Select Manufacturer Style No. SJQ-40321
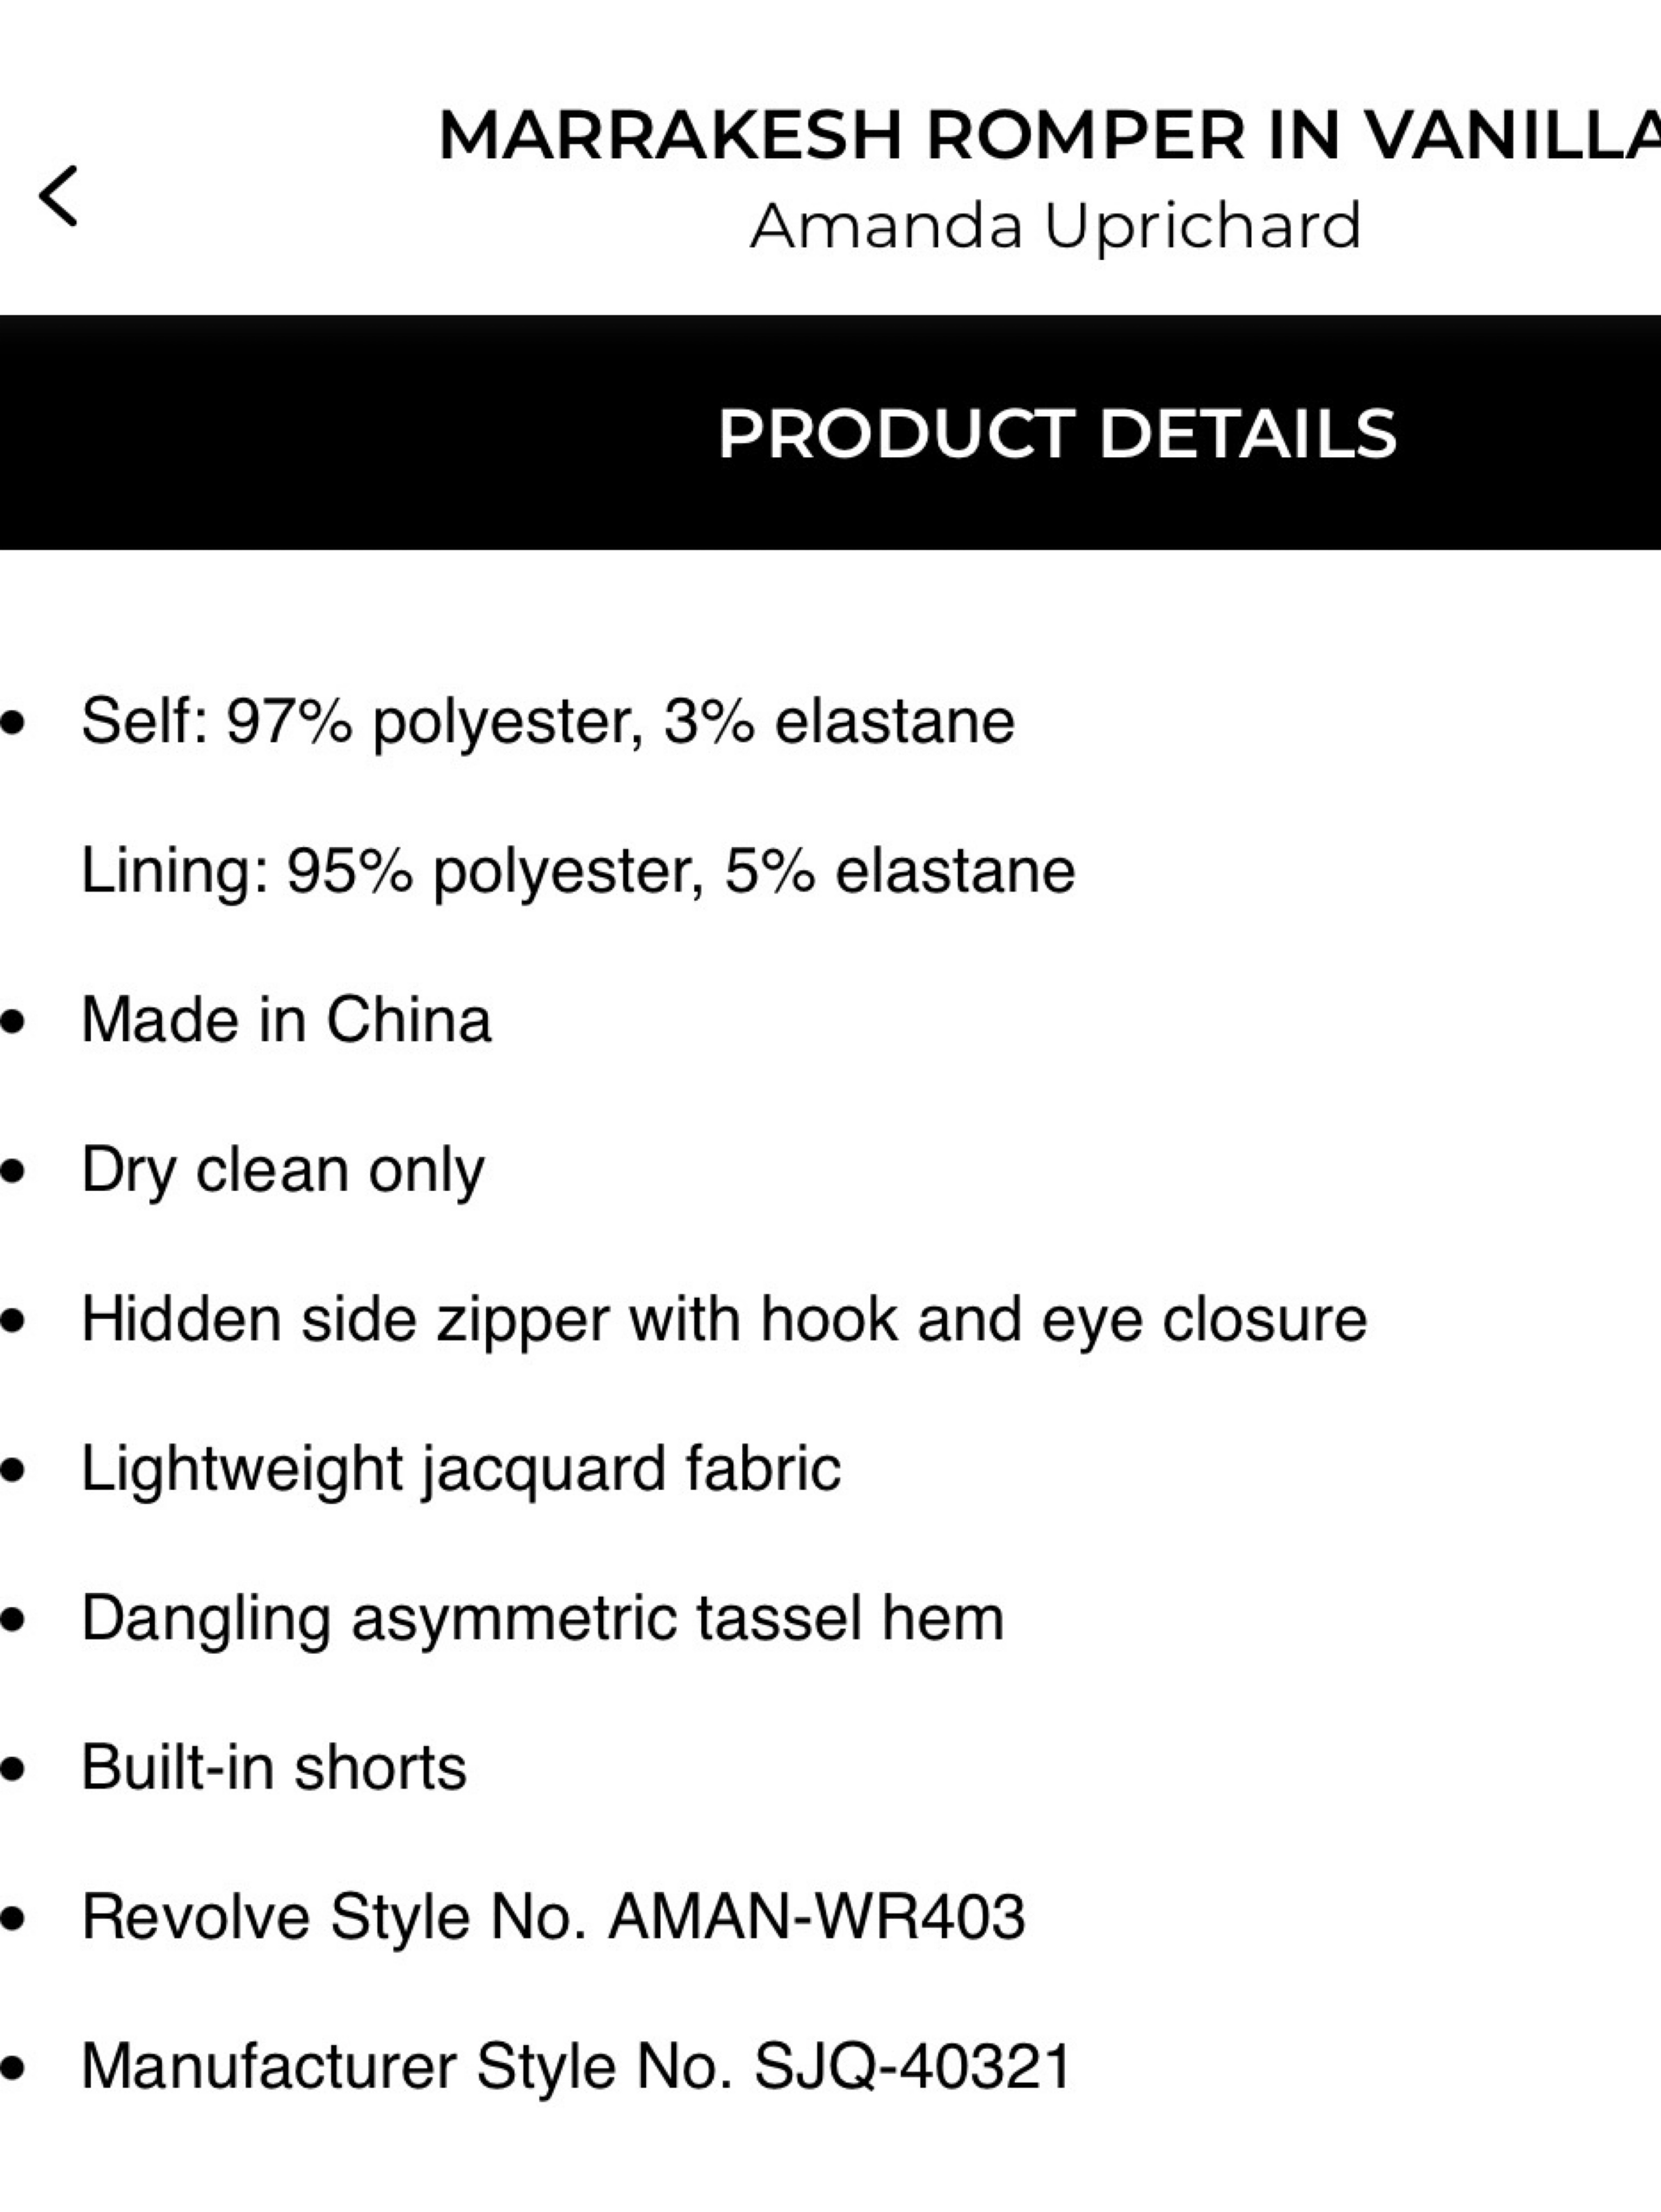The image size is (1661, 2212). [577, 2067]
